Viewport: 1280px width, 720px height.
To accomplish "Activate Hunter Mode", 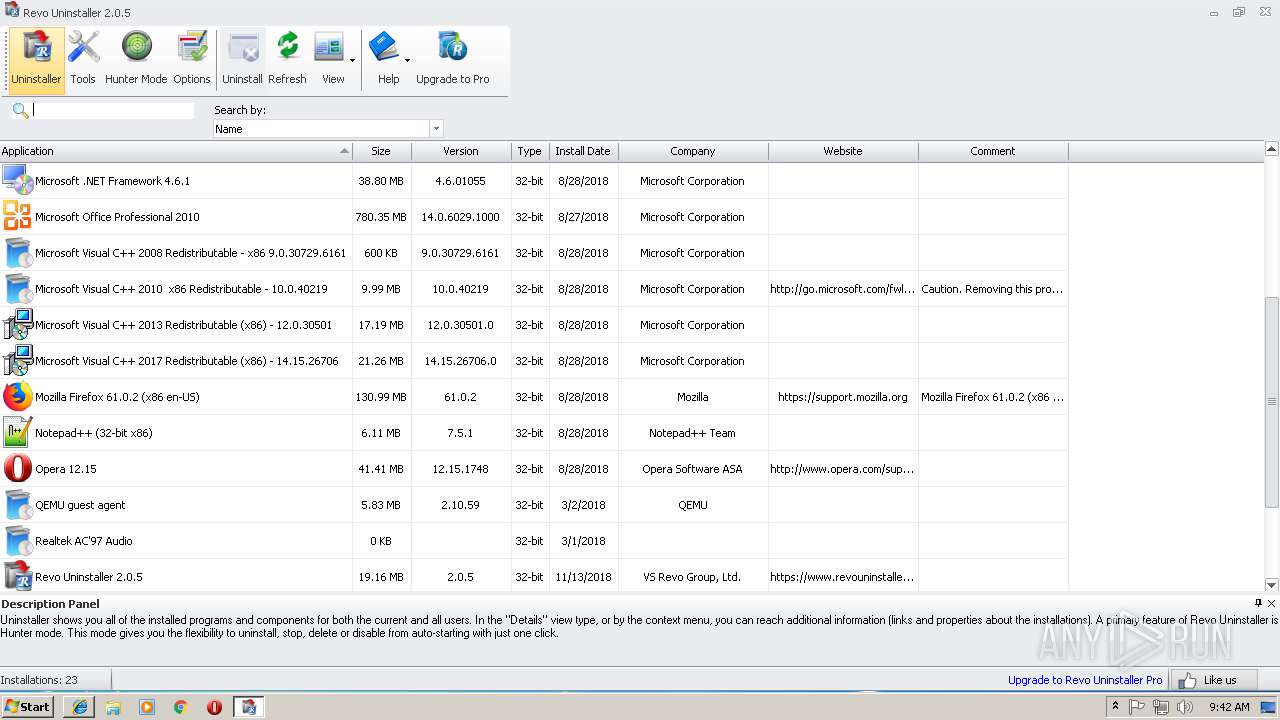I will 136,60.
